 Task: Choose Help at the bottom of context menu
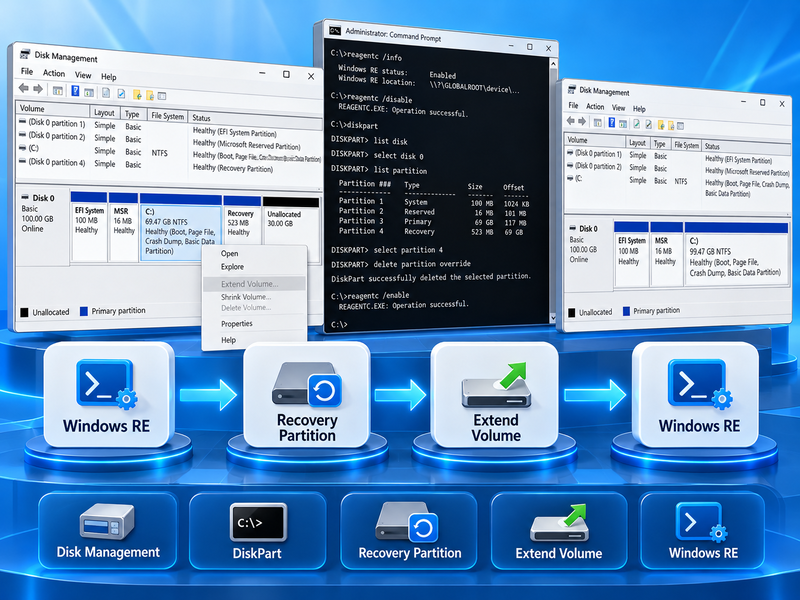[229, 340]
